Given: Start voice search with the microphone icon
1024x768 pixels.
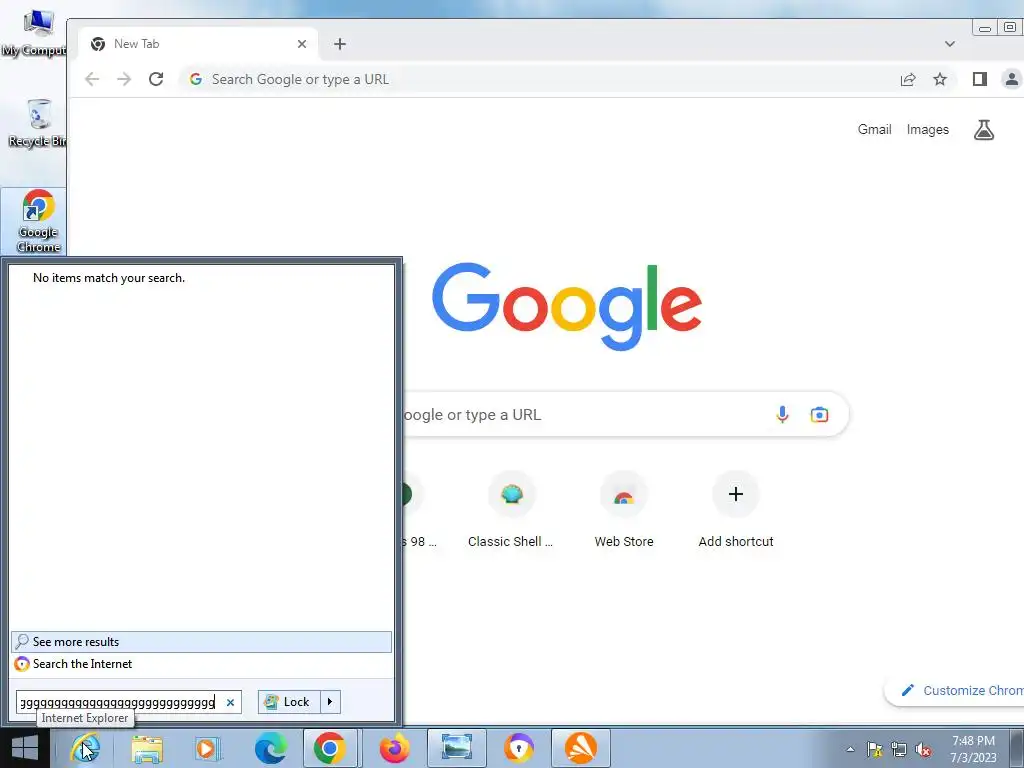Looking at the screenshot, I should coord(782,414).
